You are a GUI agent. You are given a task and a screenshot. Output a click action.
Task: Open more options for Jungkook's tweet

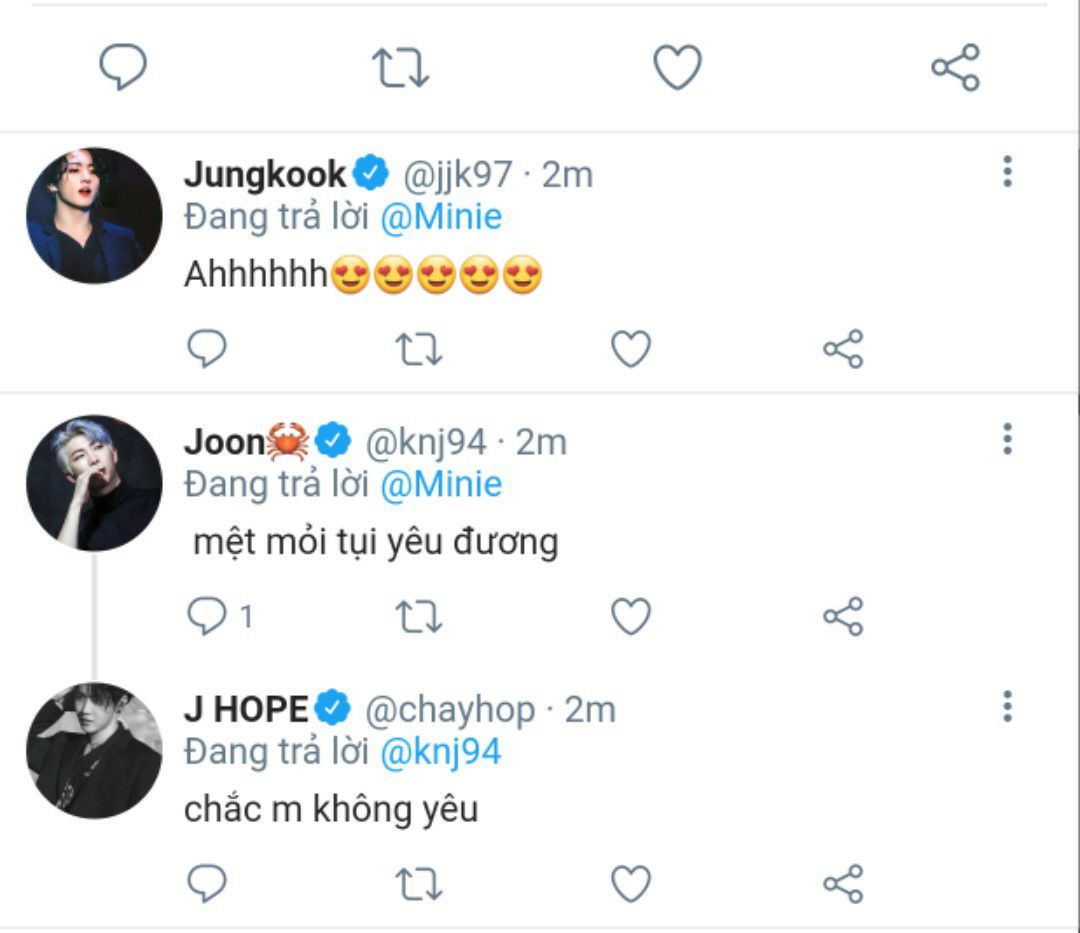point(1007,172)
